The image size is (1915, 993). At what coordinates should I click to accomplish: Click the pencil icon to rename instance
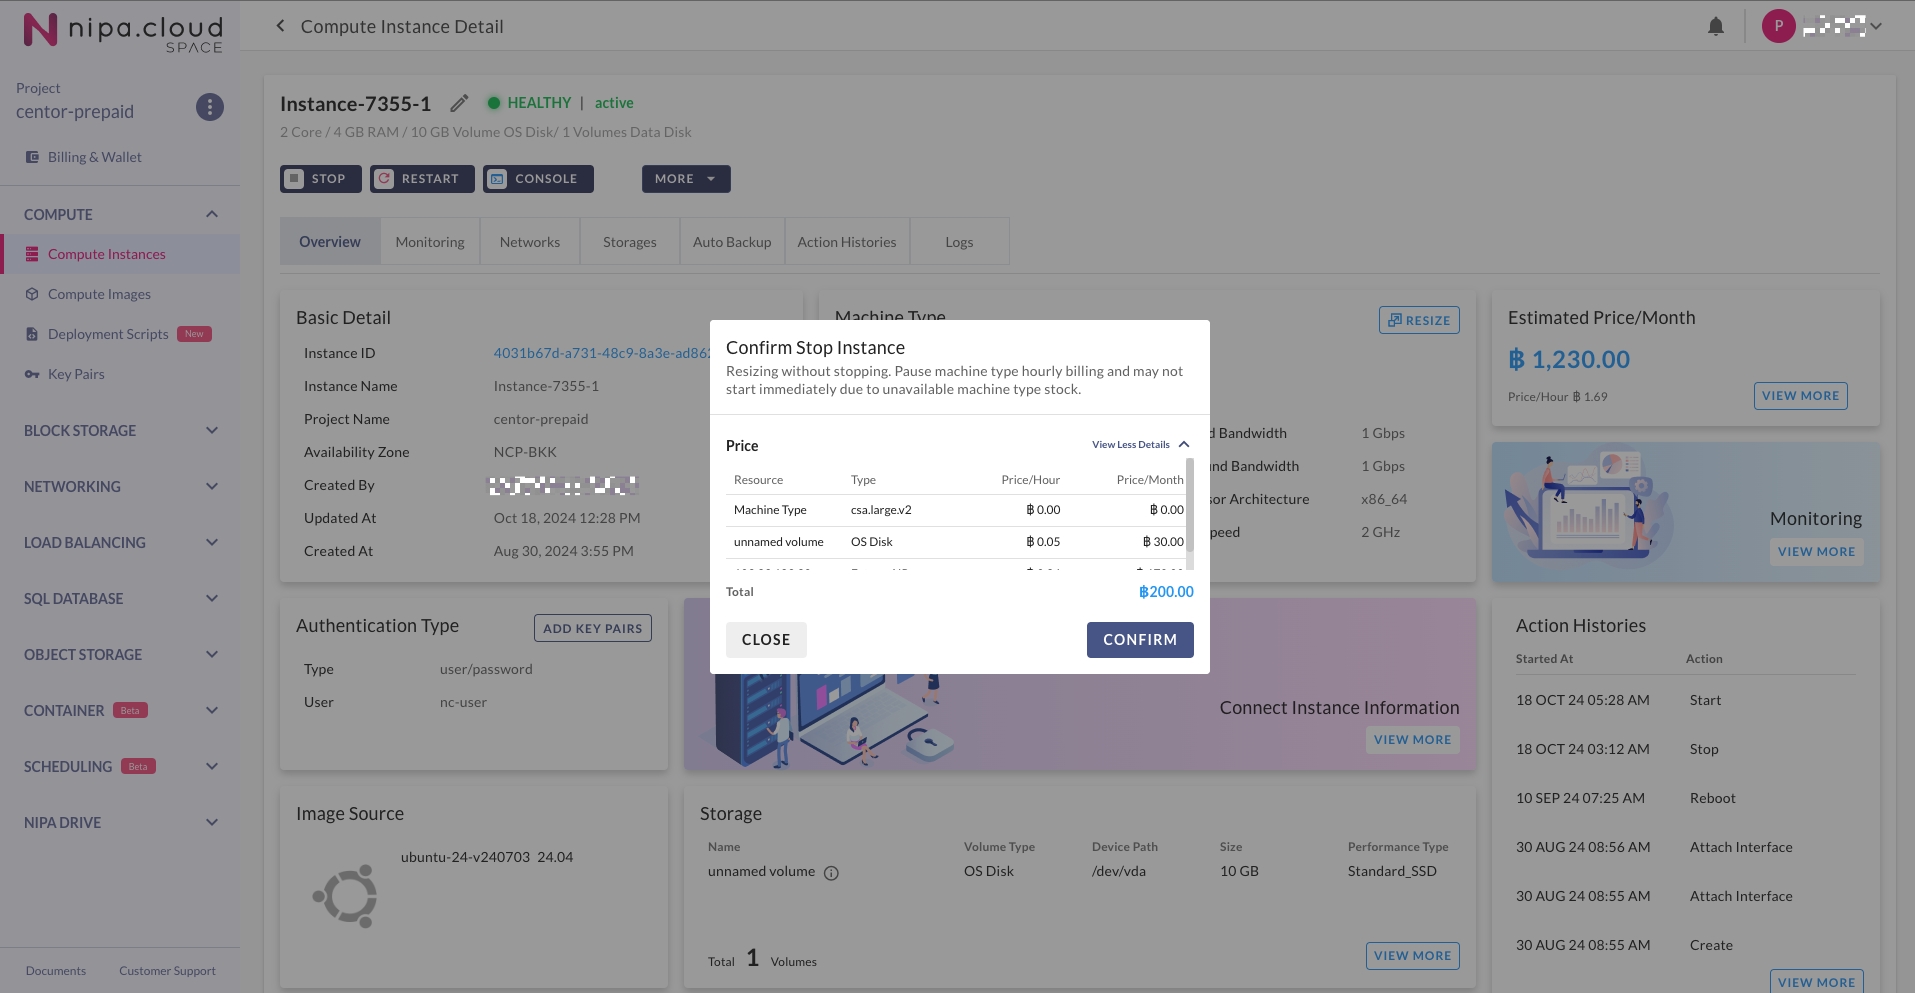(x=459, y=103)
